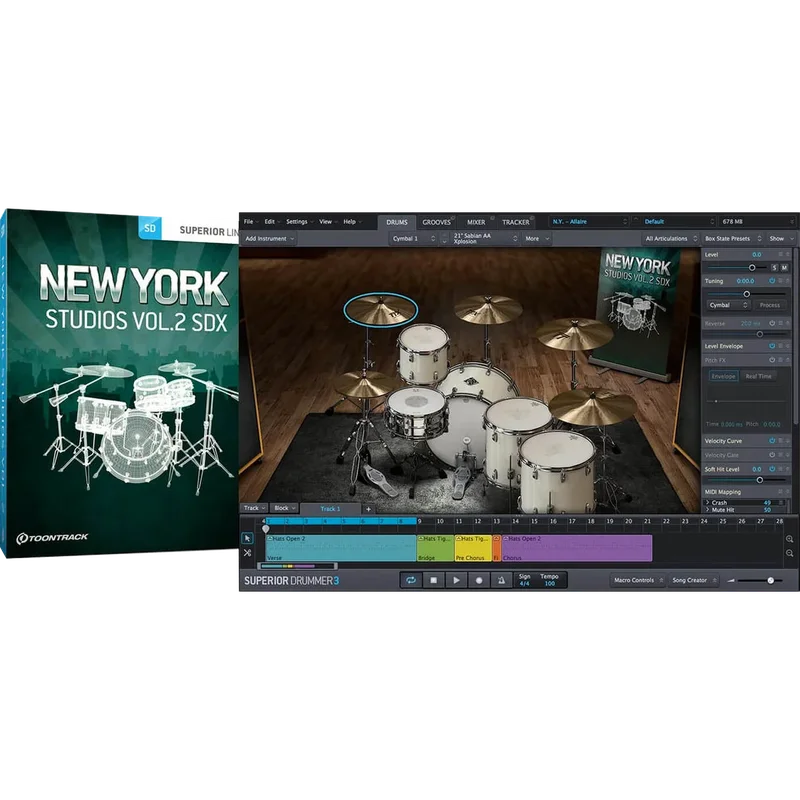Select the green Bridge song block
Viewport: 800px width, 800px height.
(x=435, y=548)
